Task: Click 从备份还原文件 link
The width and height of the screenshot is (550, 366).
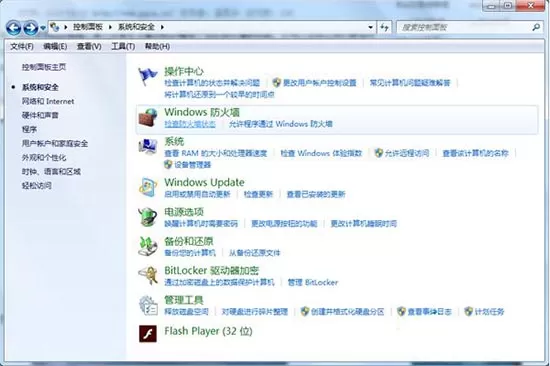Action: coord(255,253)
